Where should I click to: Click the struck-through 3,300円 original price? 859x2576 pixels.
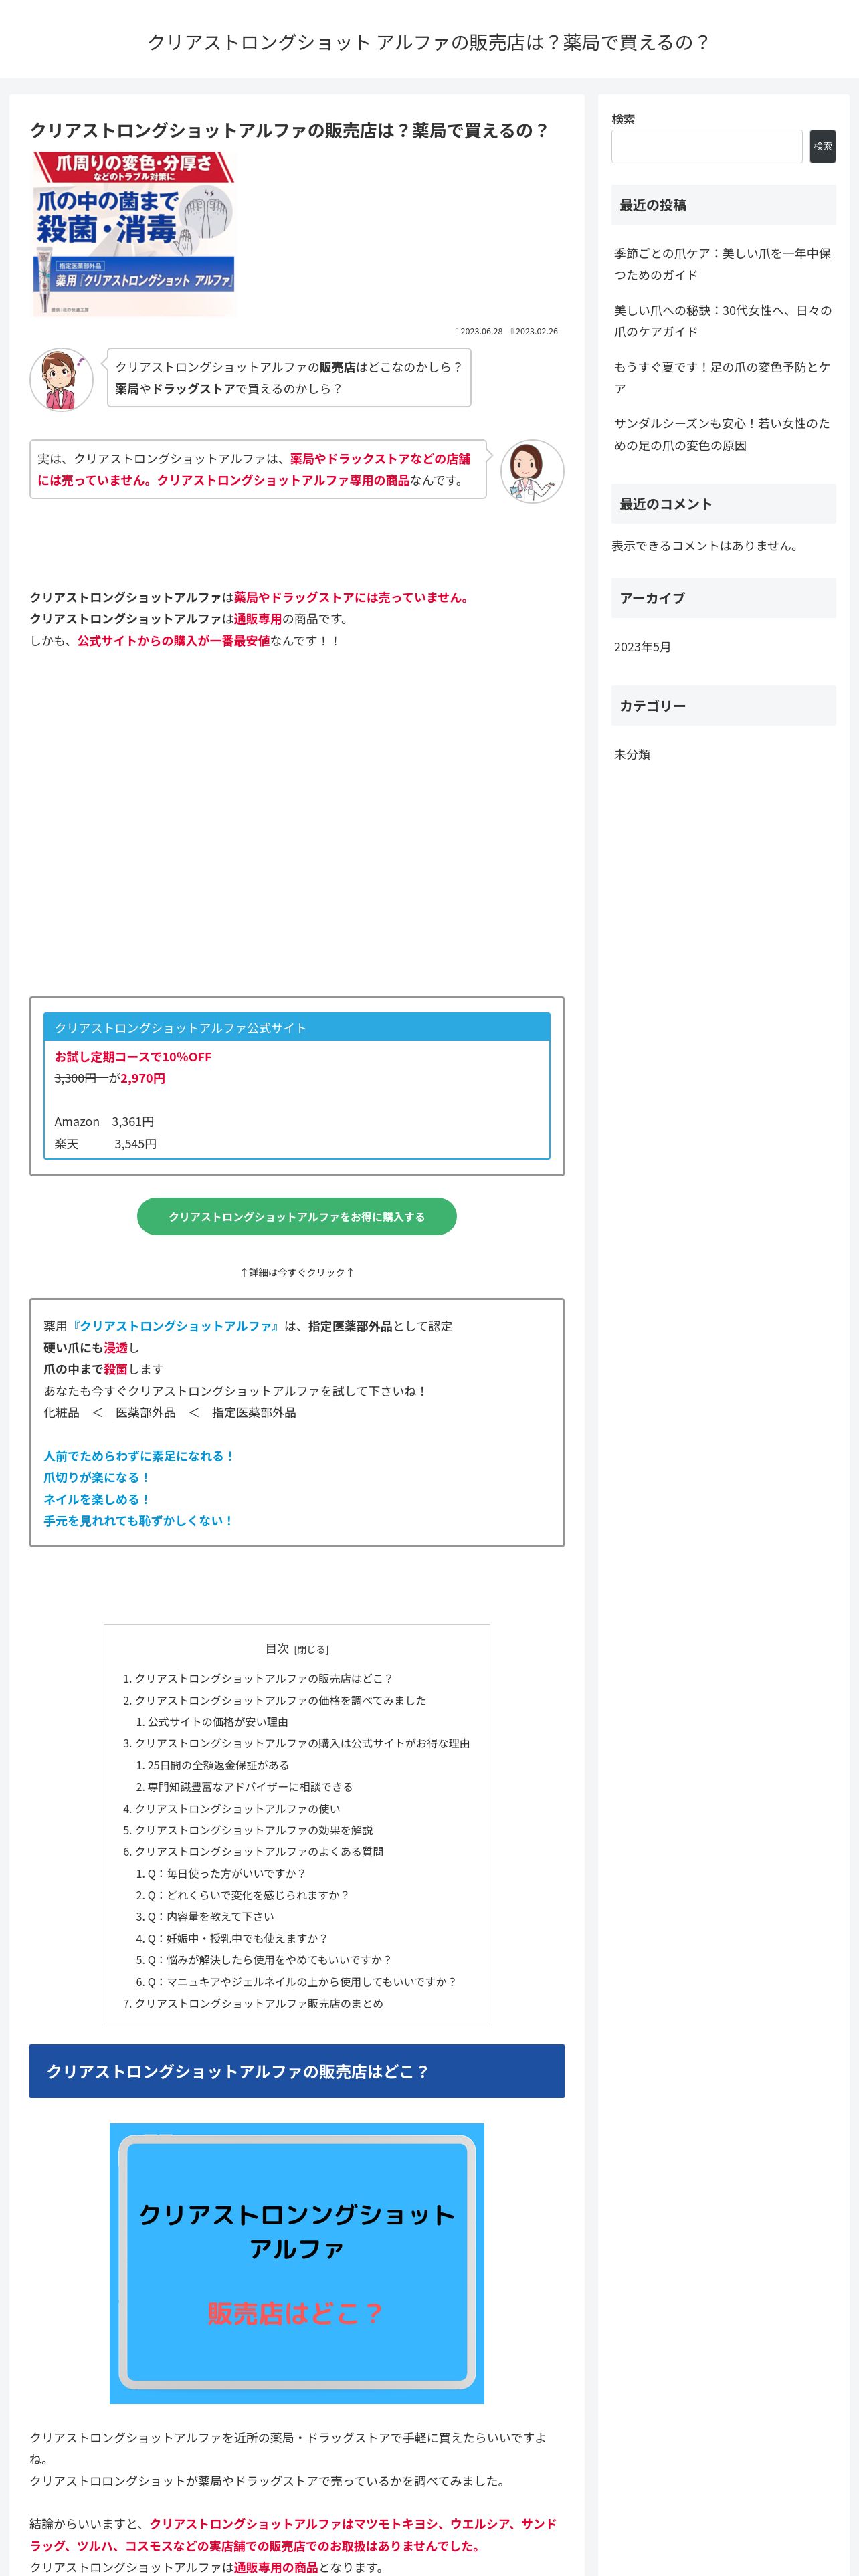(x=75, y=1078)
